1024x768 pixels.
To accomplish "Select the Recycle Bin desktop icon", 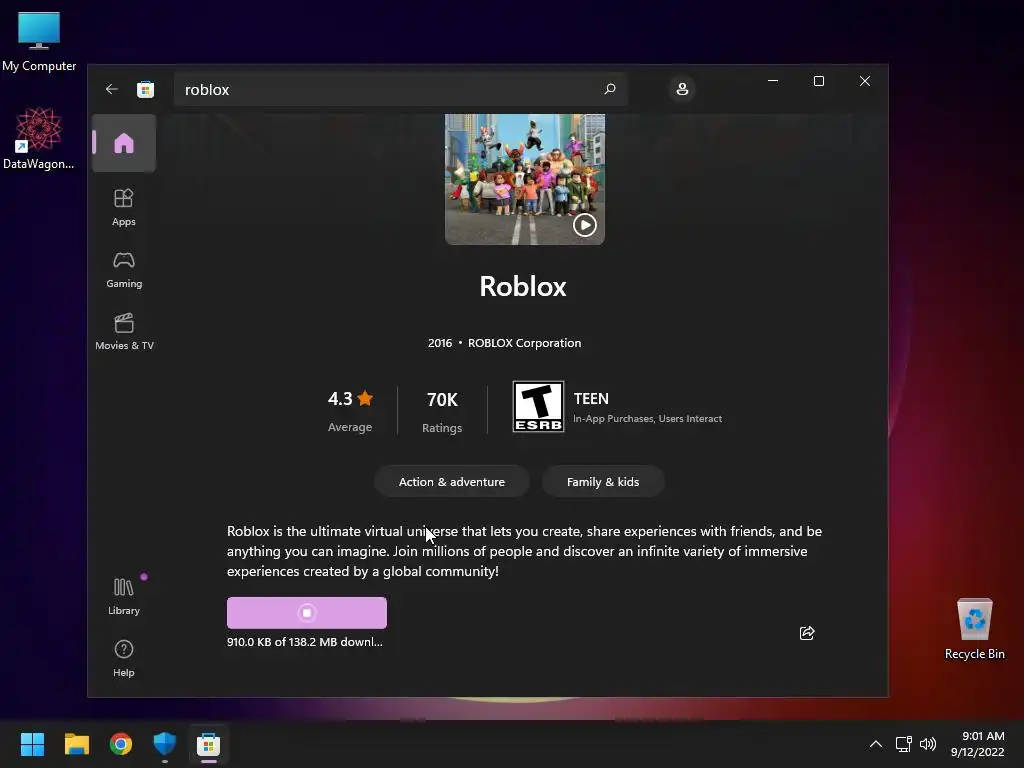I will pyautogui.click(x=974, y=629).
